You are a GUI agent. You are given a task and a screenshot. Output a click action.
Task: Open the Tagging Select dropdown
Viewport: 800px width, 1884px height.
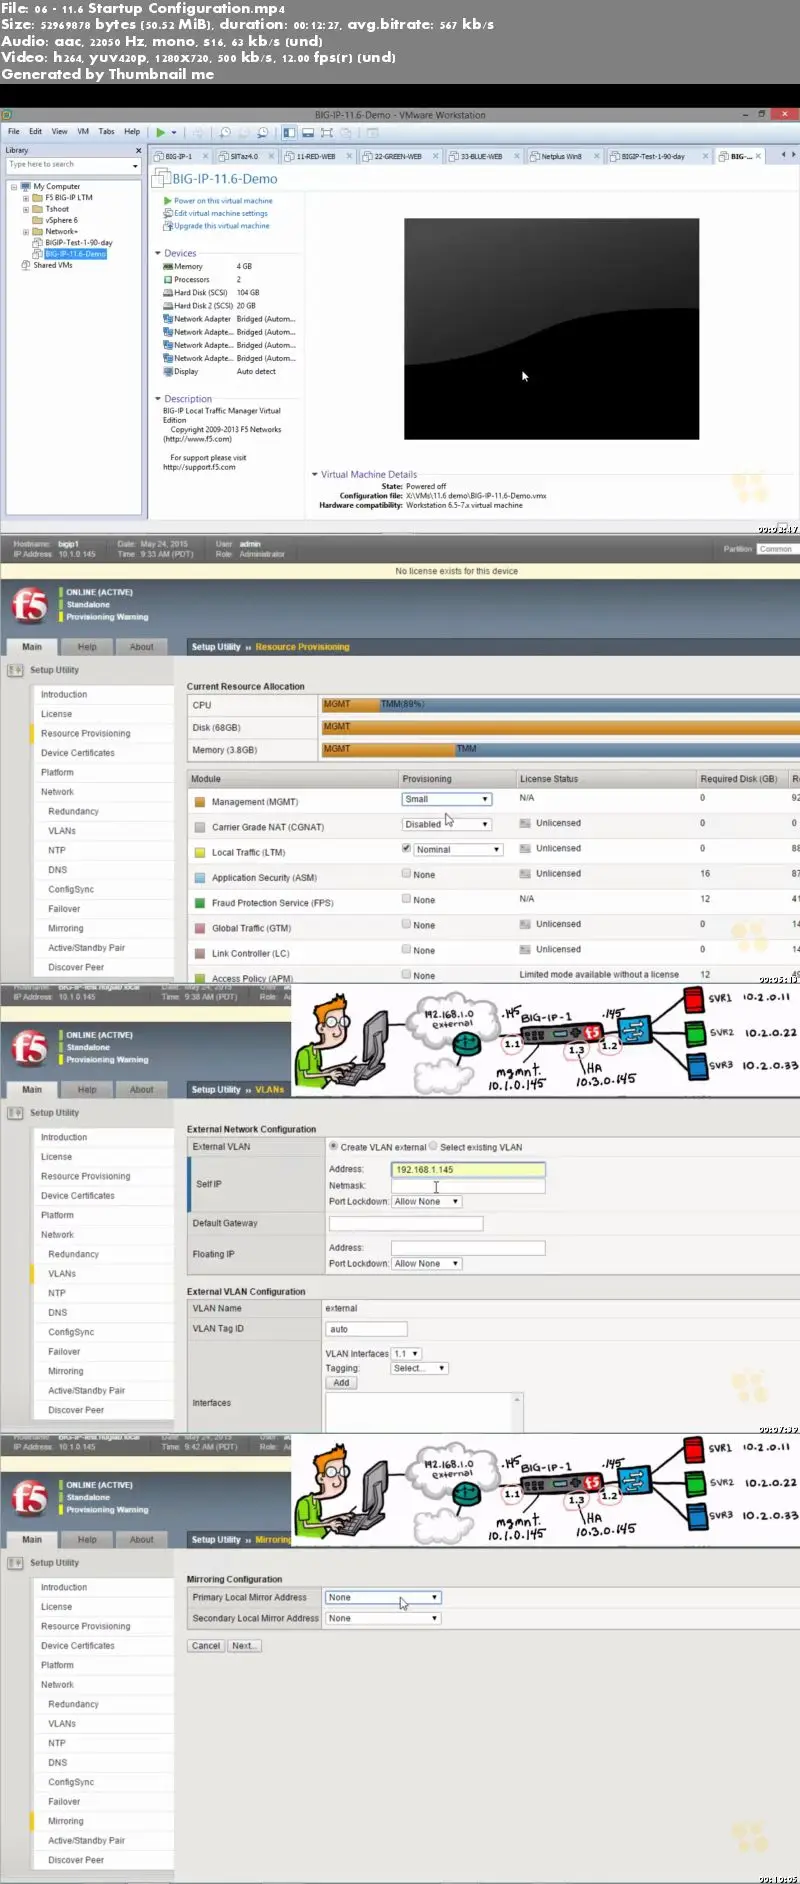point(419,1368)
